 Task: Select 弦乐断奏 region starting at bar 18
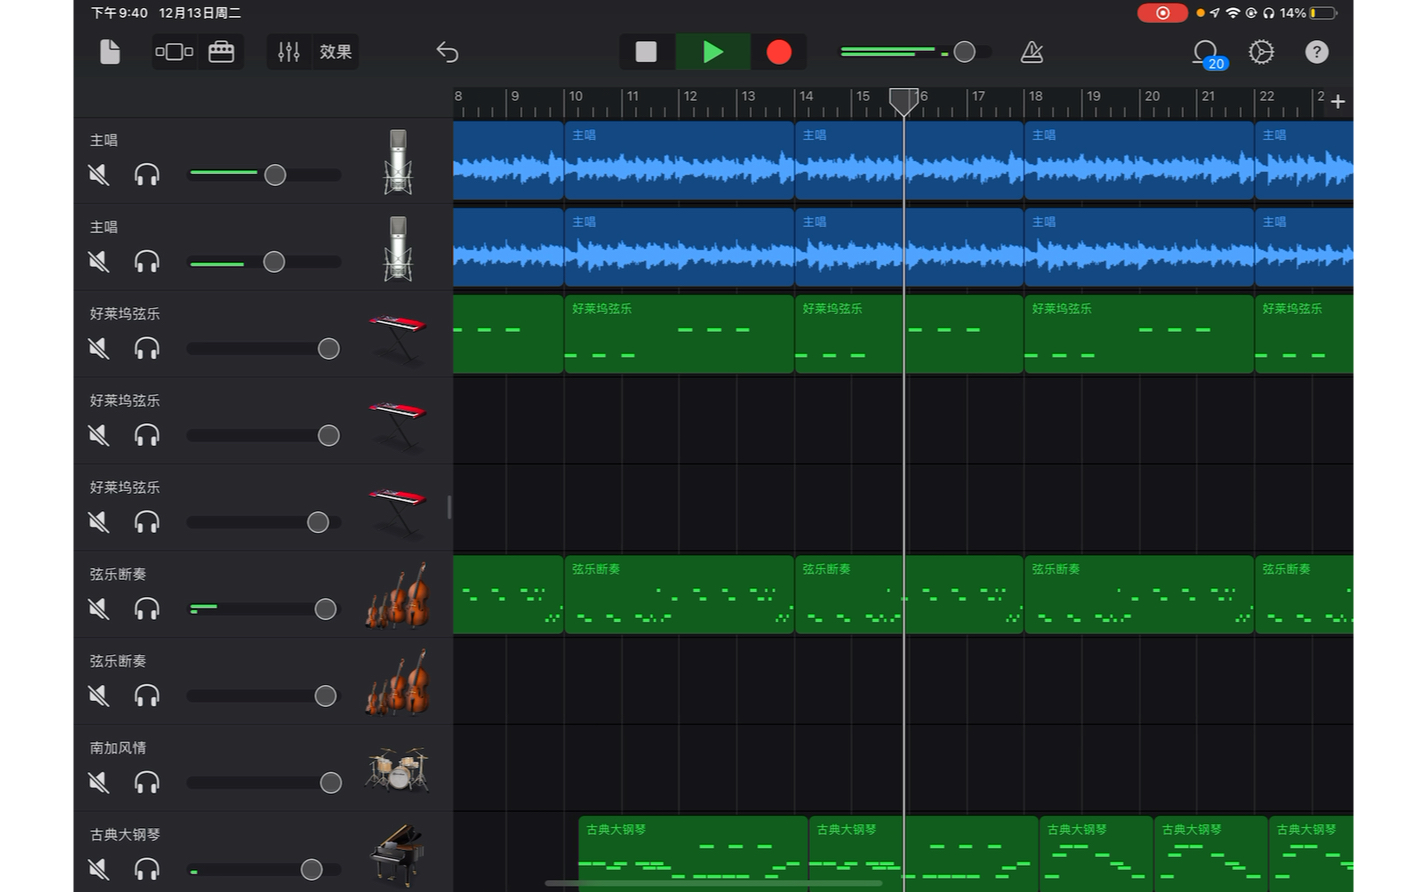point(1139,595)
